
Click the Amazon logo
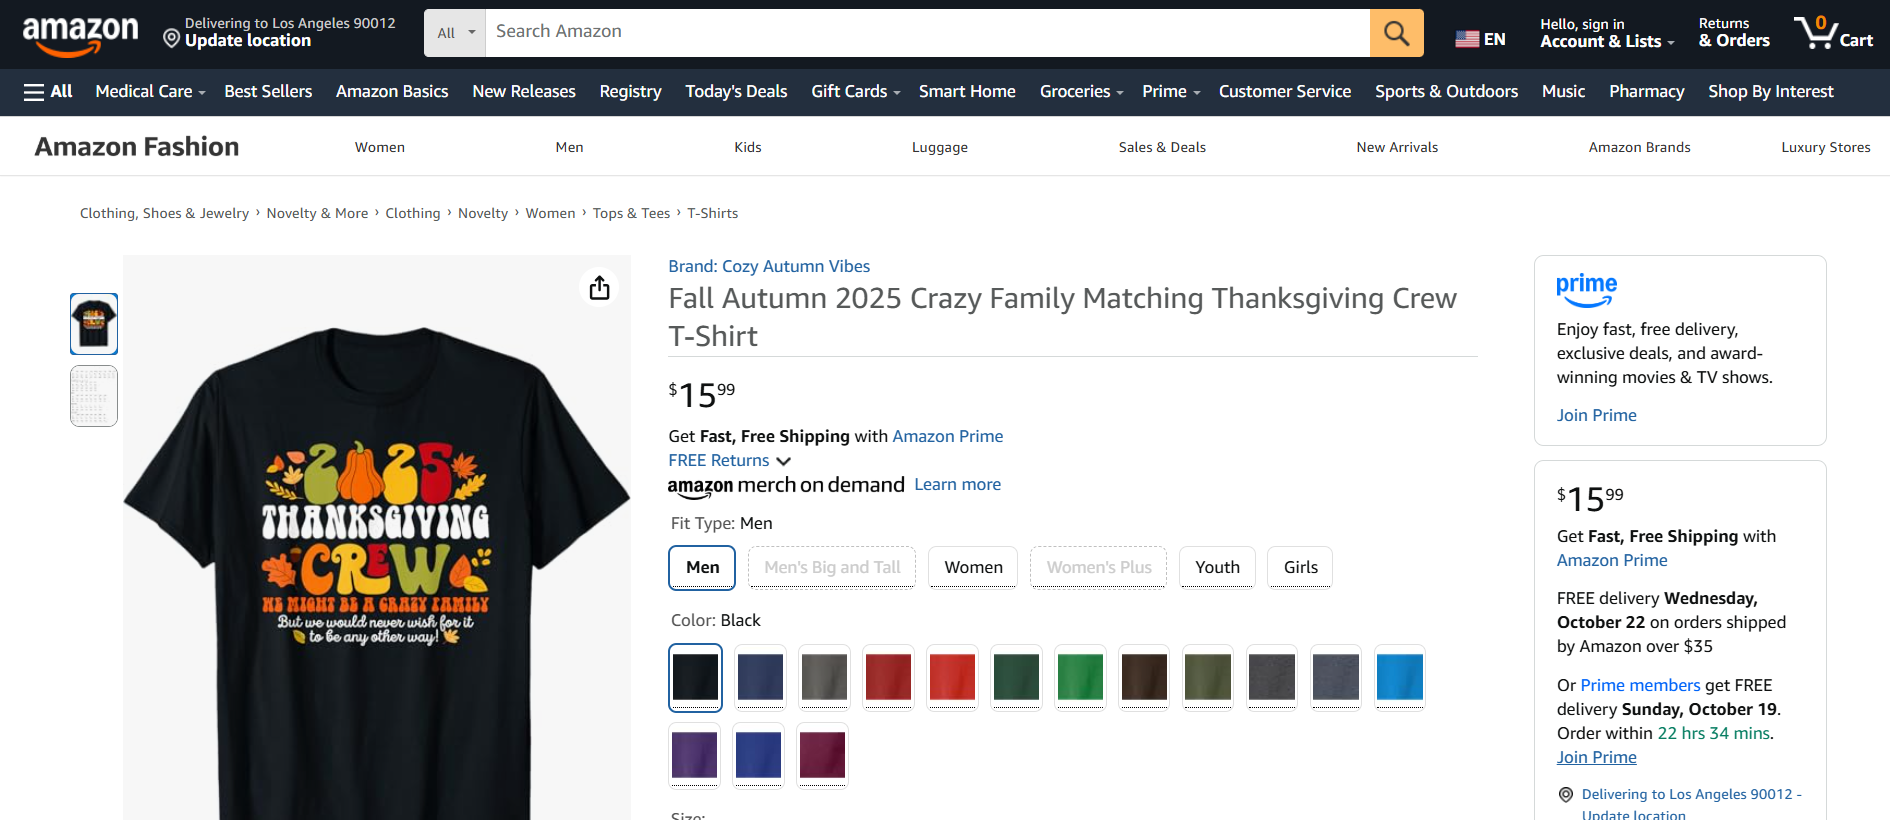click(x=80, y=34)
